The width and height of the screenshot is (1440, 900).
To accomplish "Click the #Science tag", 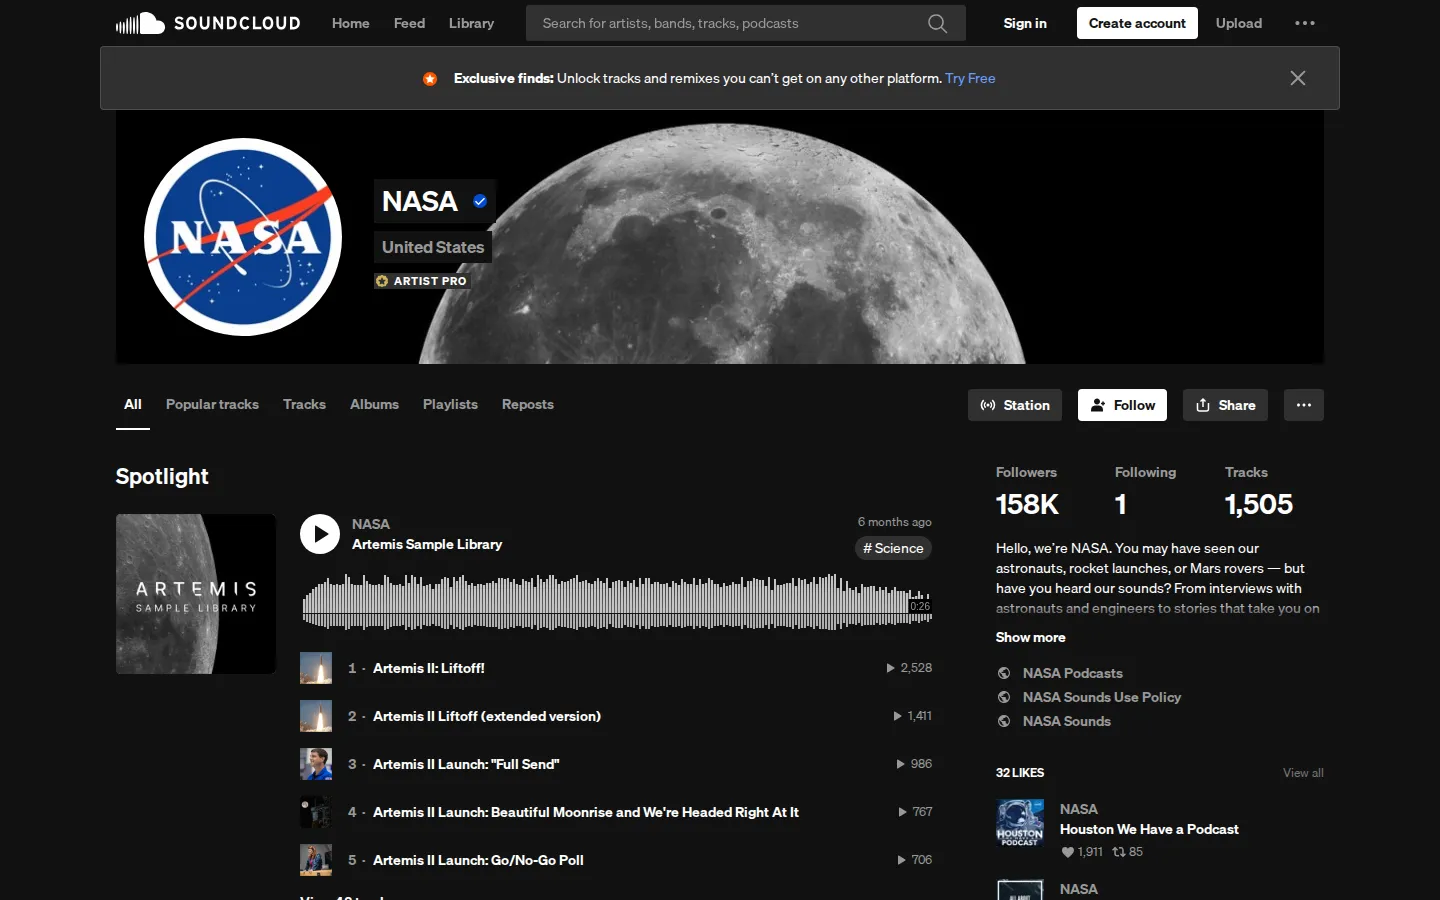I will (x=893, y=548).
